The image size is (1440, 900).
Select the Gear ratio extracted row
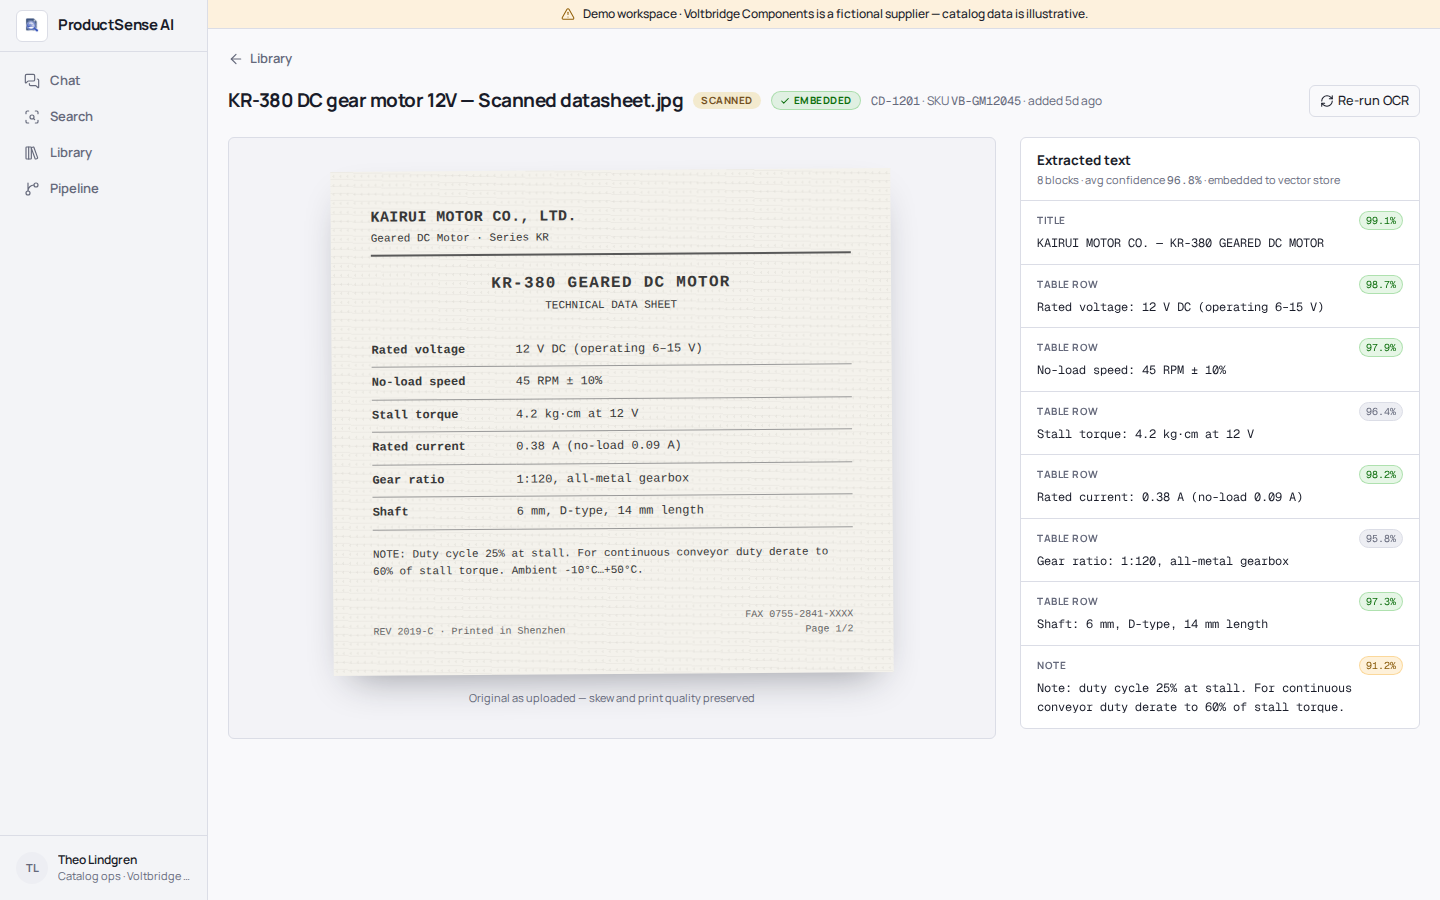point(1220,550)
